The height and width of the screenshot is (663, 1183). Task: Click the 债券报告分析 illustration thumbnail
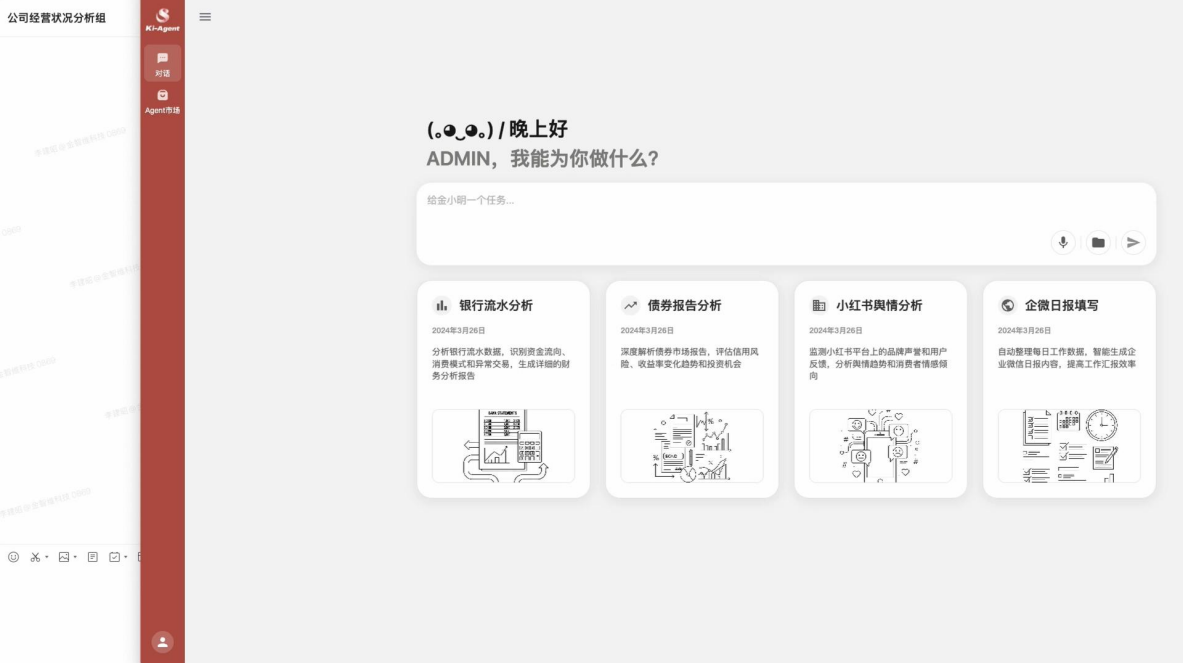tap(692, 446)
